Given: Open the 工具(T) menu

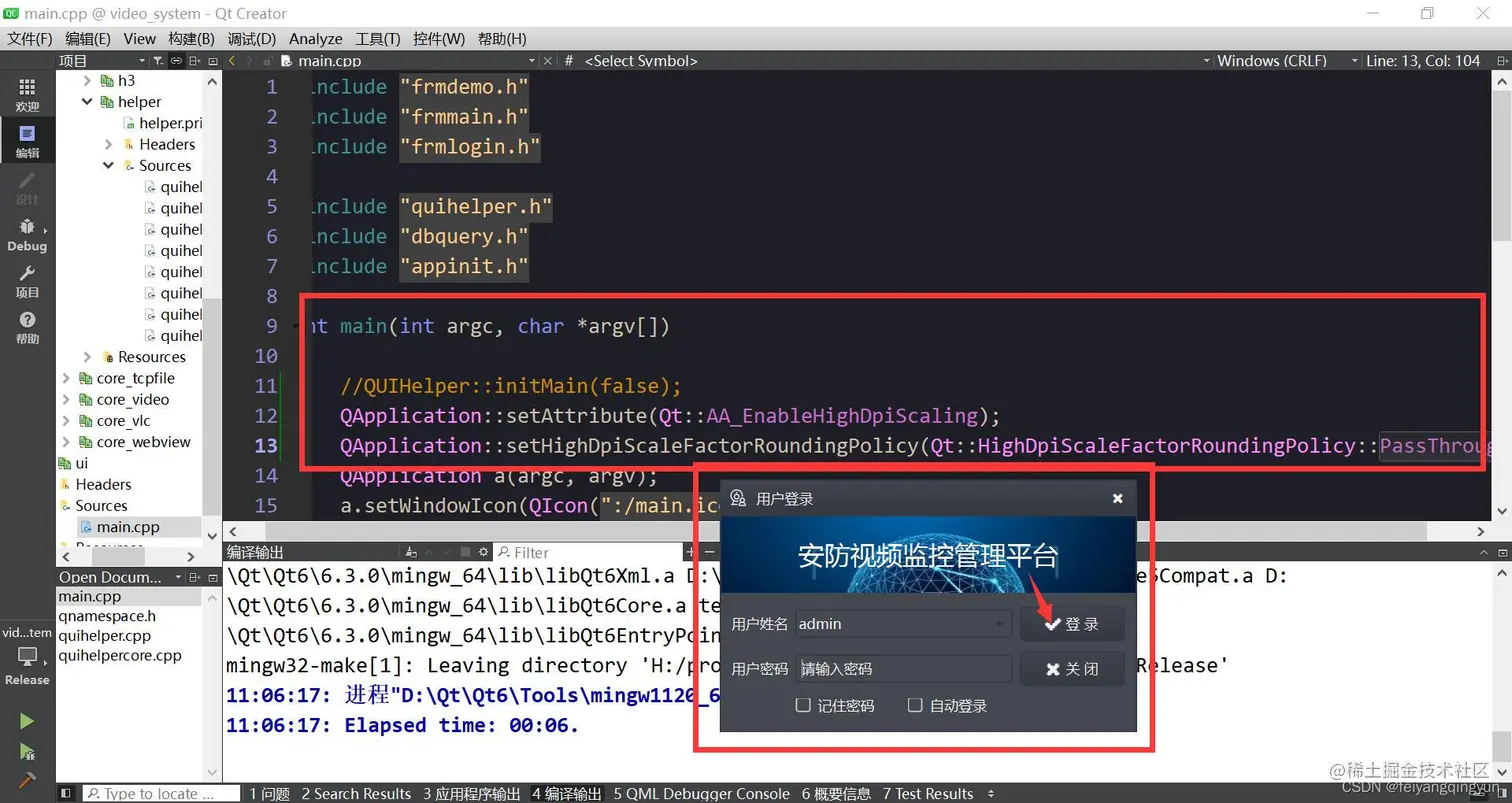Looking at the screenshot, I should coord(376,39).
